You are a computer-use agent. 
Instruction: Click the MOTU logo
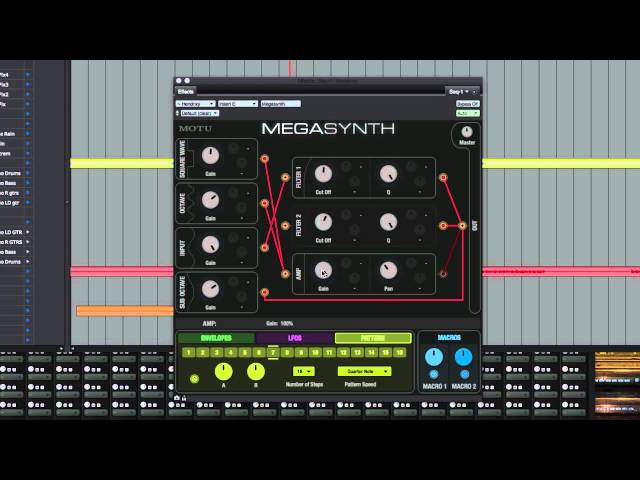click(195, 129)
